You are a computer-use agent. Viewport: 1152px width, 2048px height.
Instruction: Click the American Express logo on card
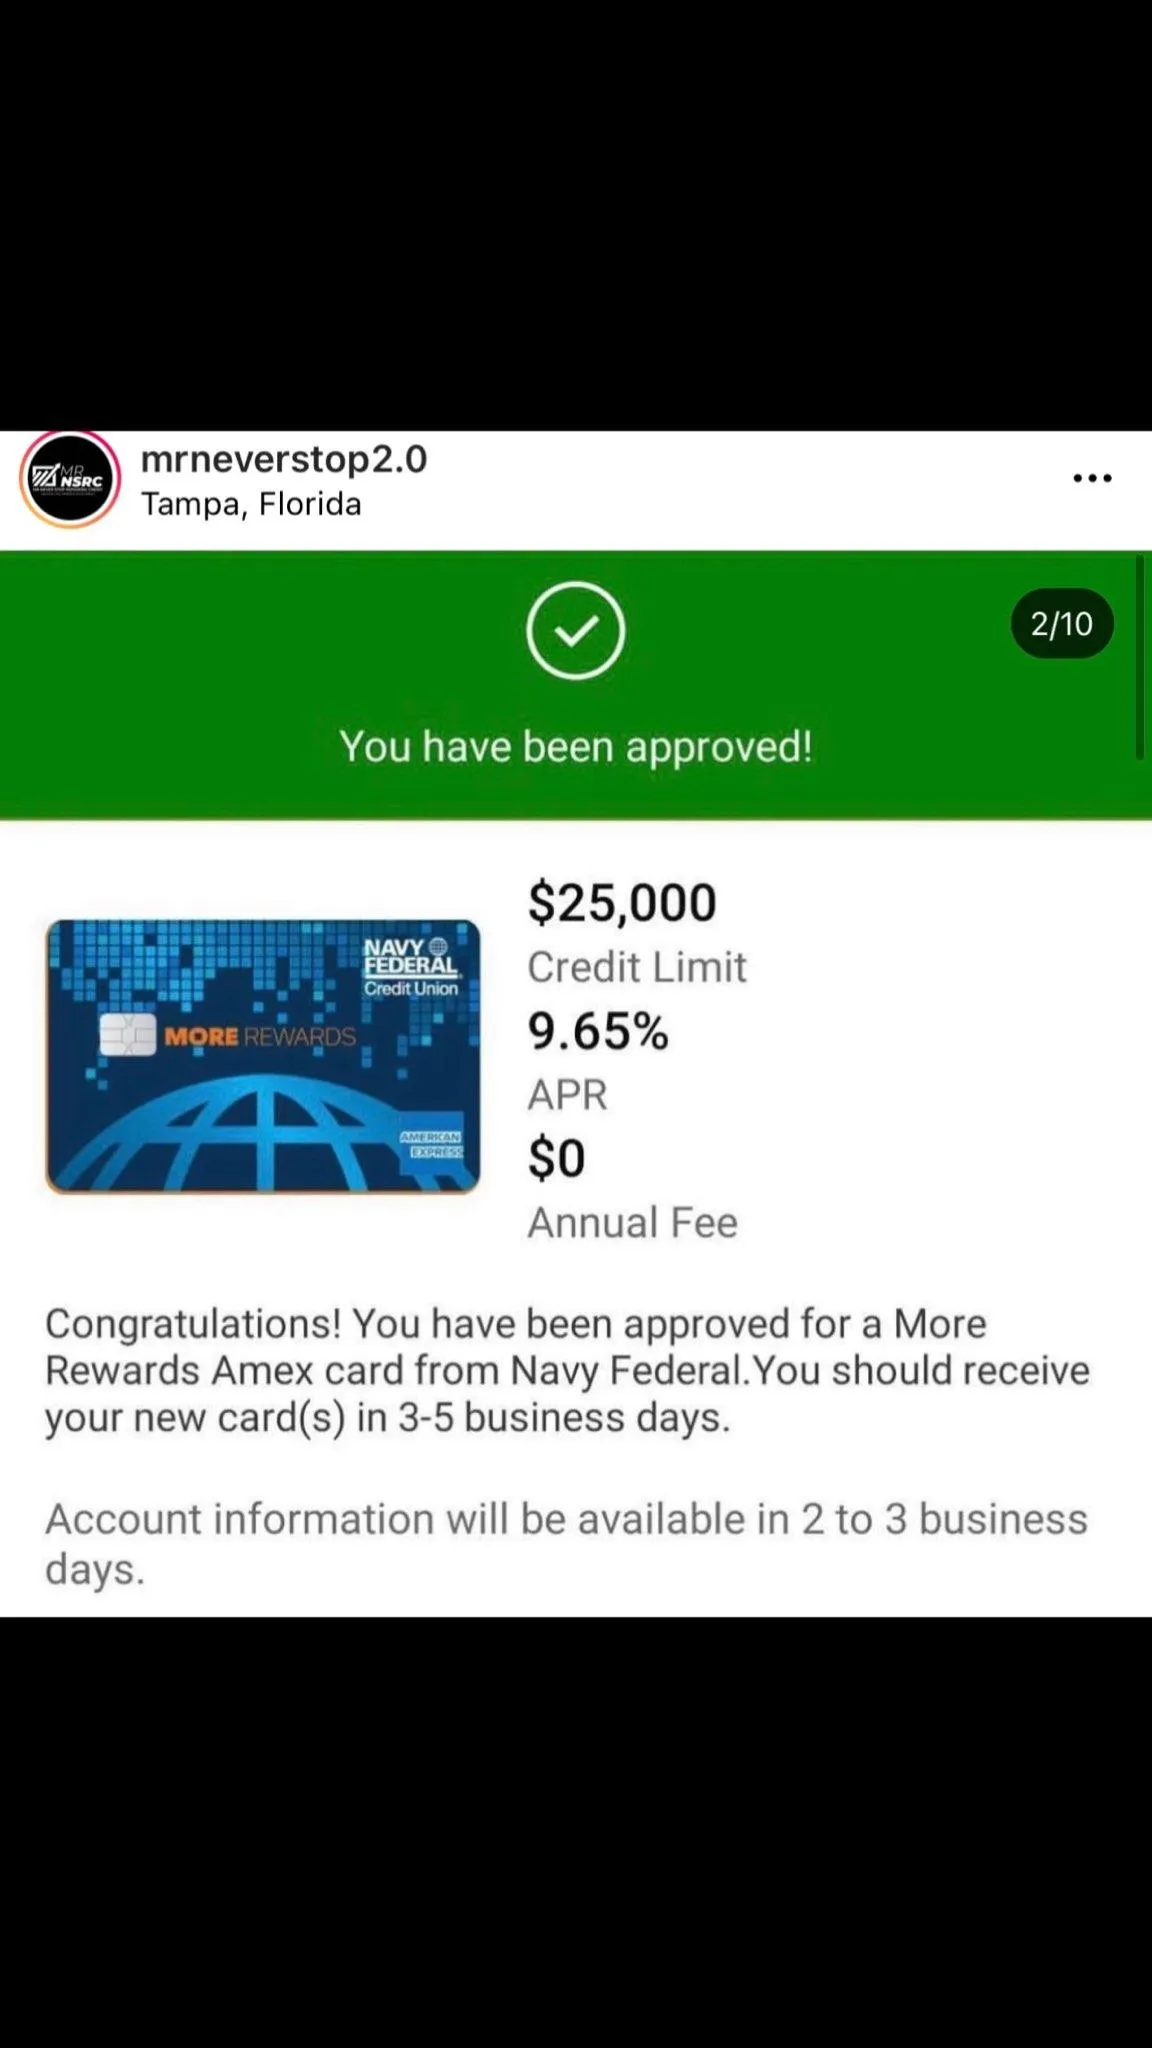pyautogui.click(x=432, y=1144)
